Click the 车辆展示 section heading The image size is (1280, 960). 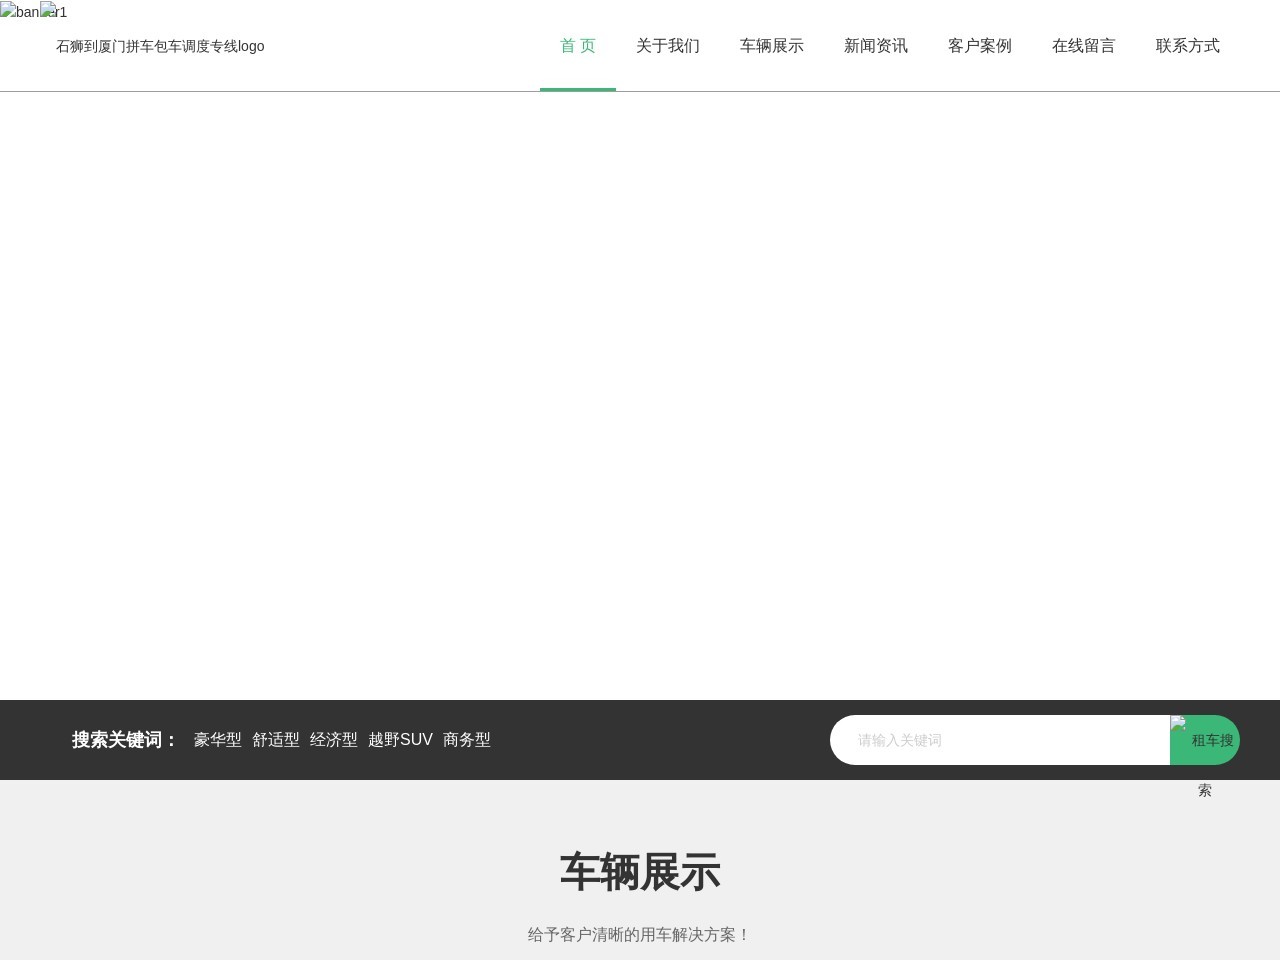point(640,872)
